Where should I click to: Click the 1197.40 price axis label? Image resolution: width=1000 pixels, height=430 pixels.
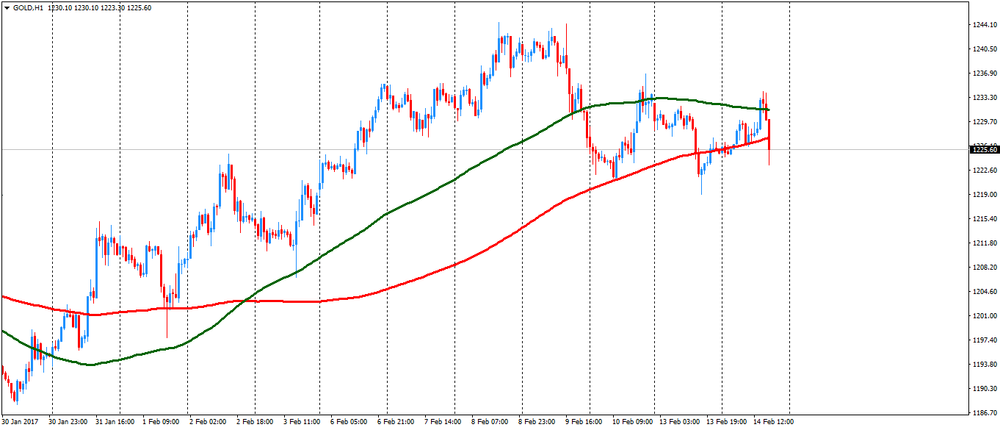[x=985, y=341]
